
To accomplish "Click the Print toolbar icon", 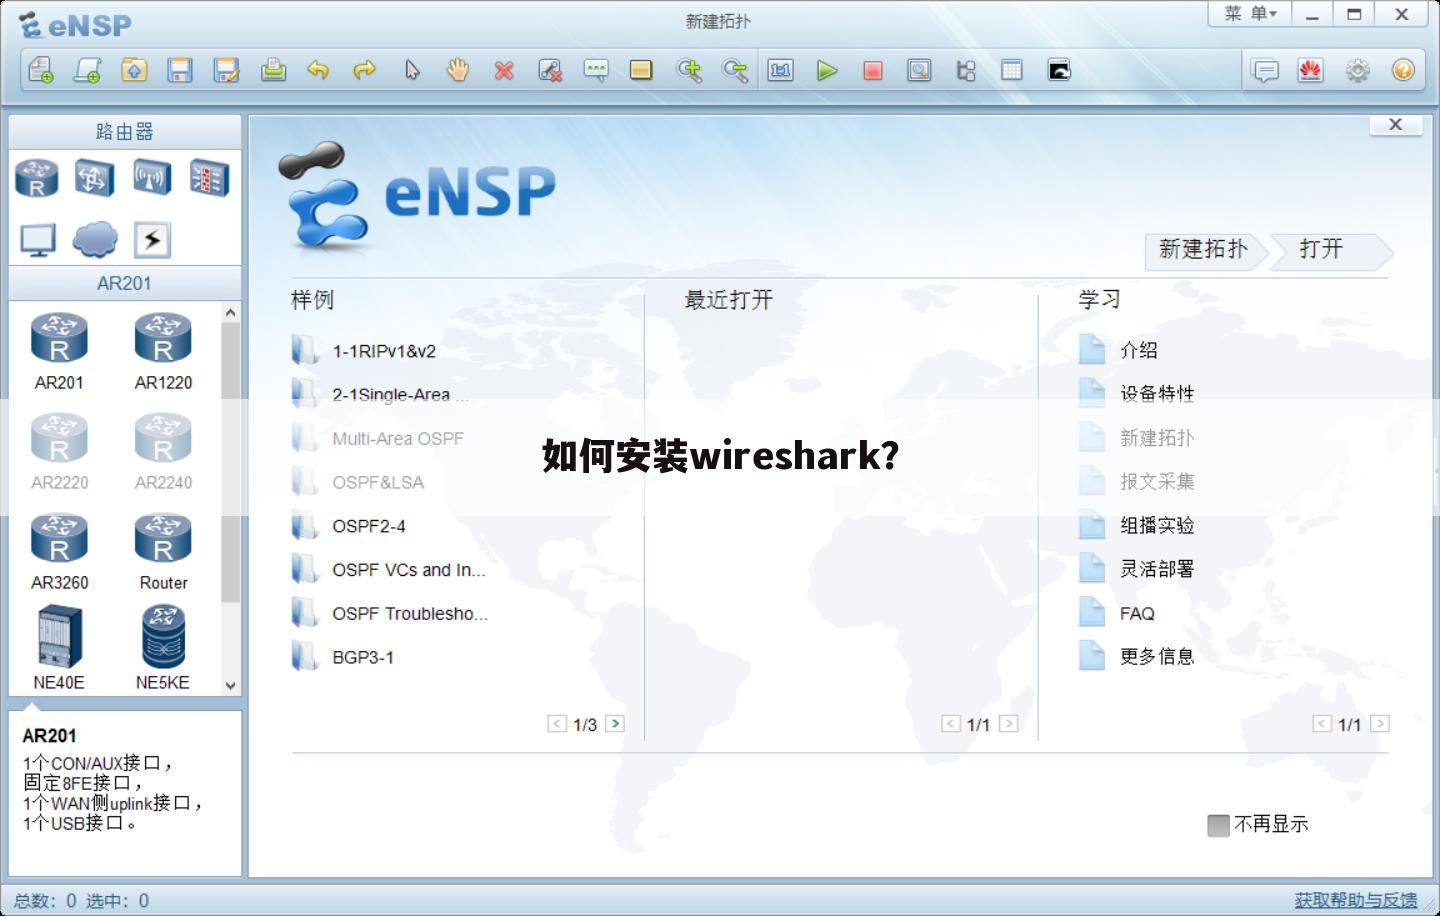I will 273,70.
